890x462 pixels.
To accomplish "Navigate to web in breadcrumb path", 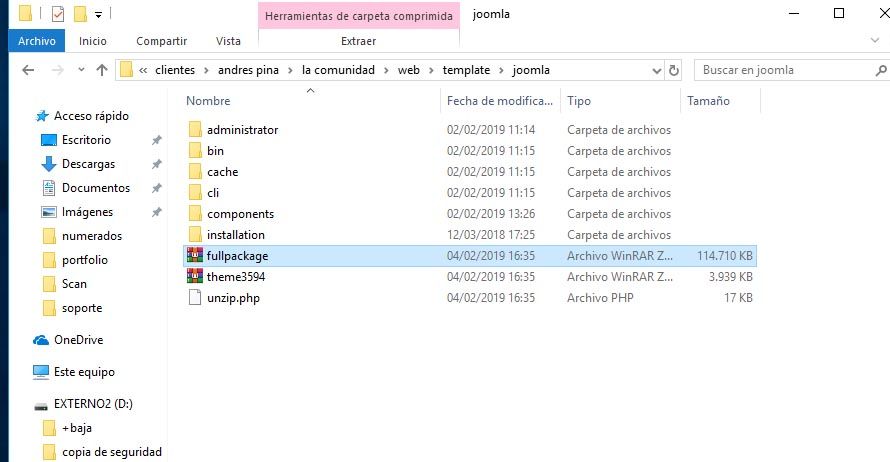I will click(x=409, y=70).
